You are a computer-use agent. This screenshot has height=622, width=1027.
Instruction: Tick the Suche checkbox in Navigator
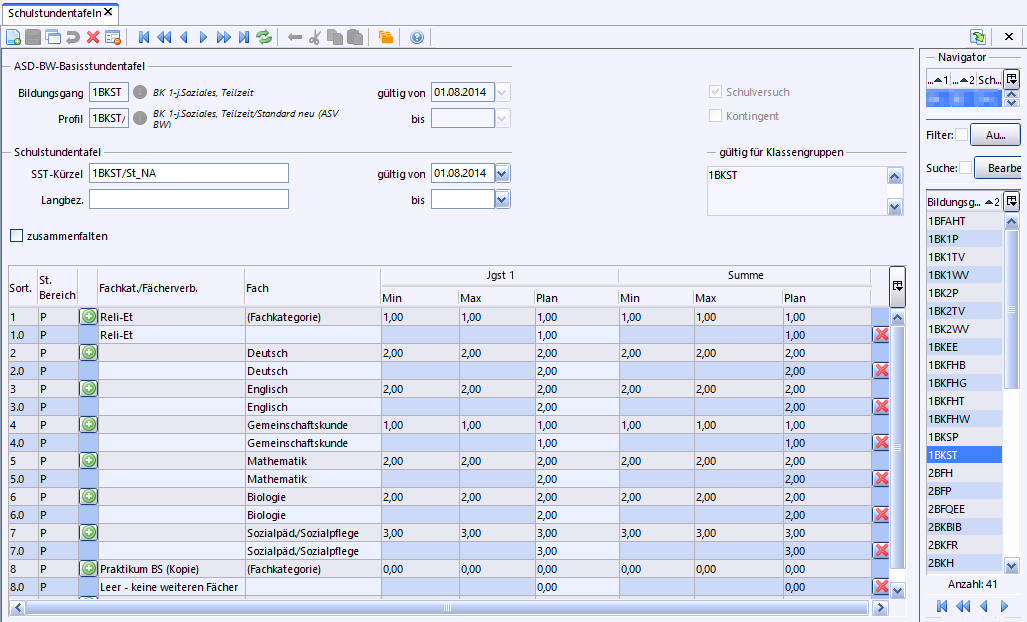point(965,168)
